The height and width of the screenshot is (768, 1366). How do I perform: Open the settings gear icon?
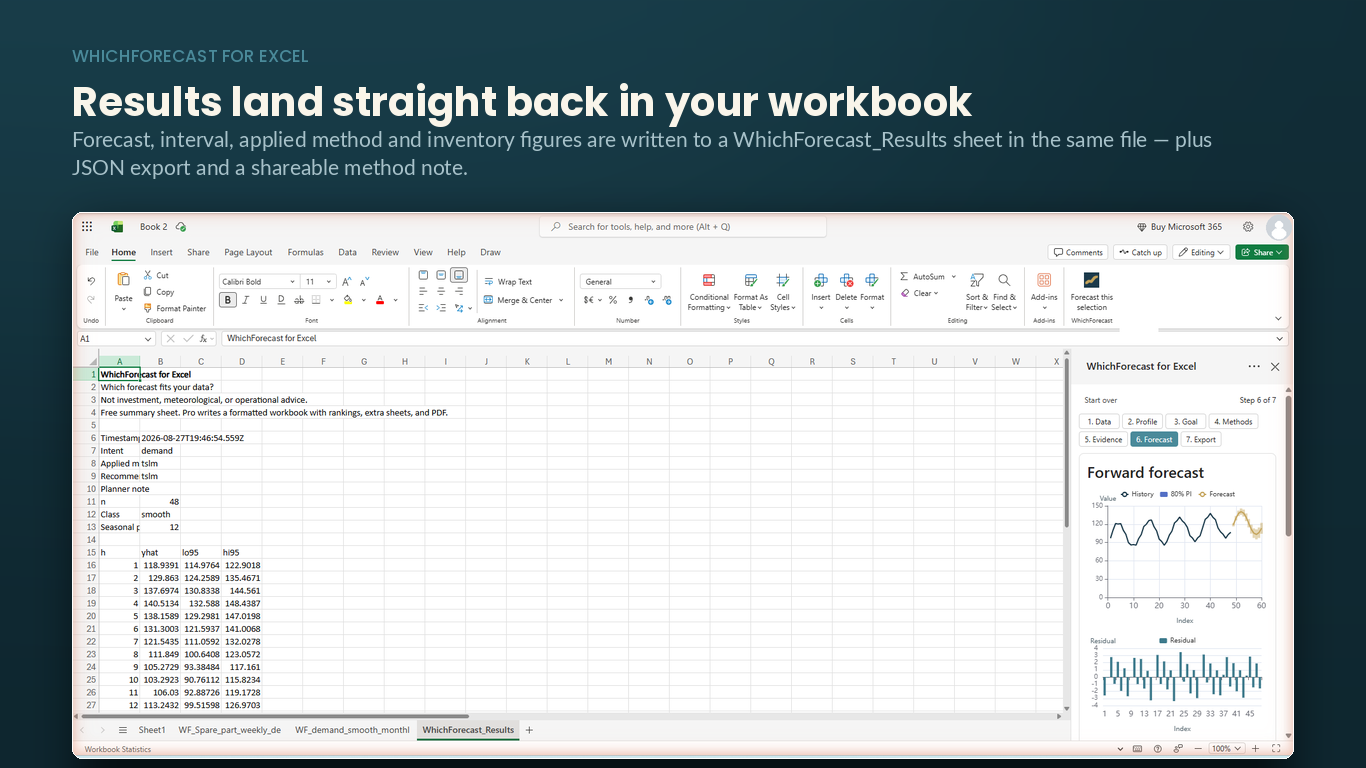[x=1248, y=227]
